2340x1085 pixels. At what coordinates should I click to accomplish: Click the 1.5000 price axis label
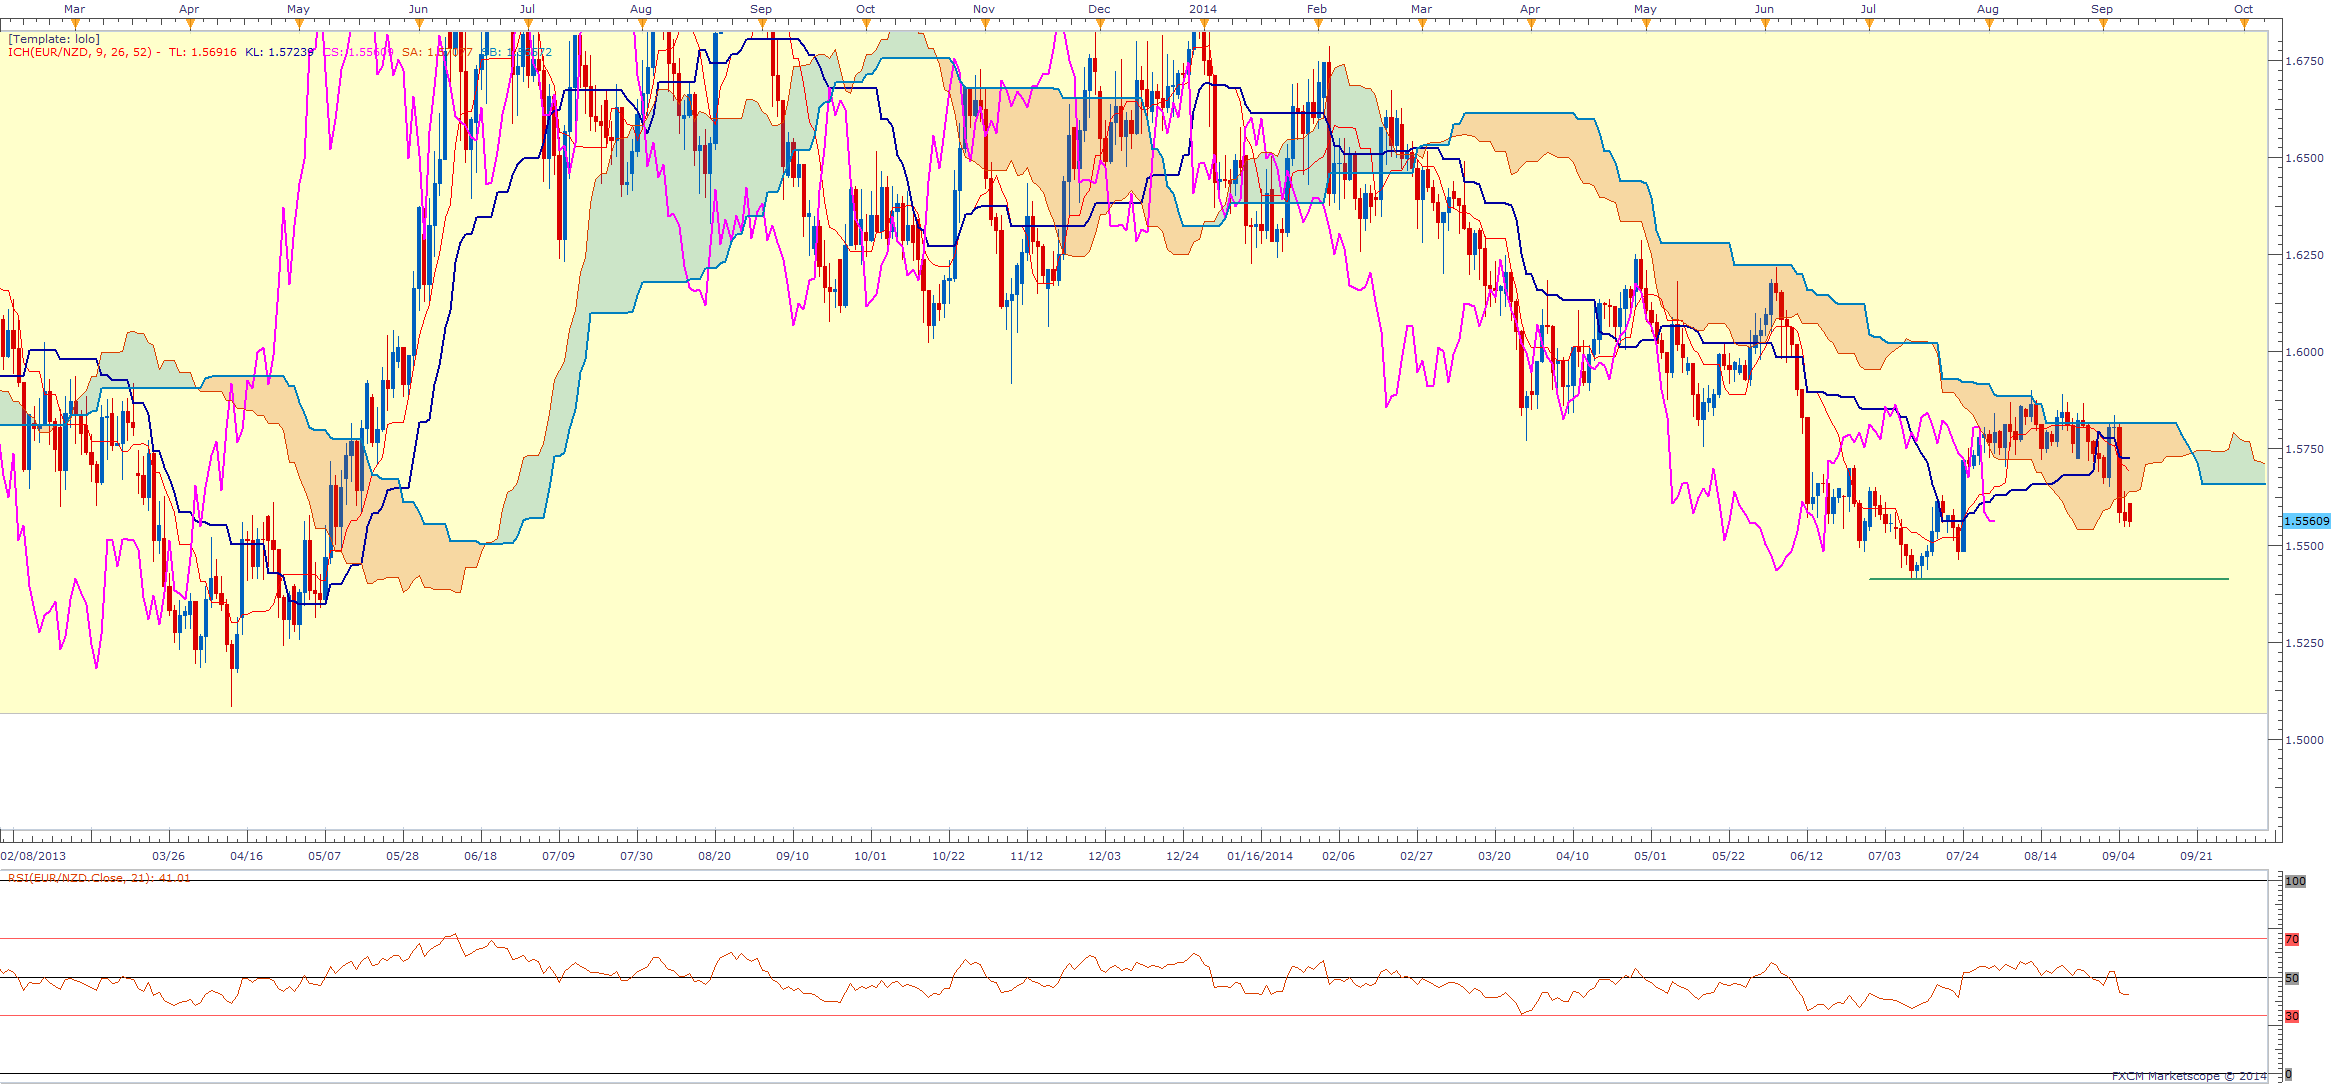click(2304, 740)
